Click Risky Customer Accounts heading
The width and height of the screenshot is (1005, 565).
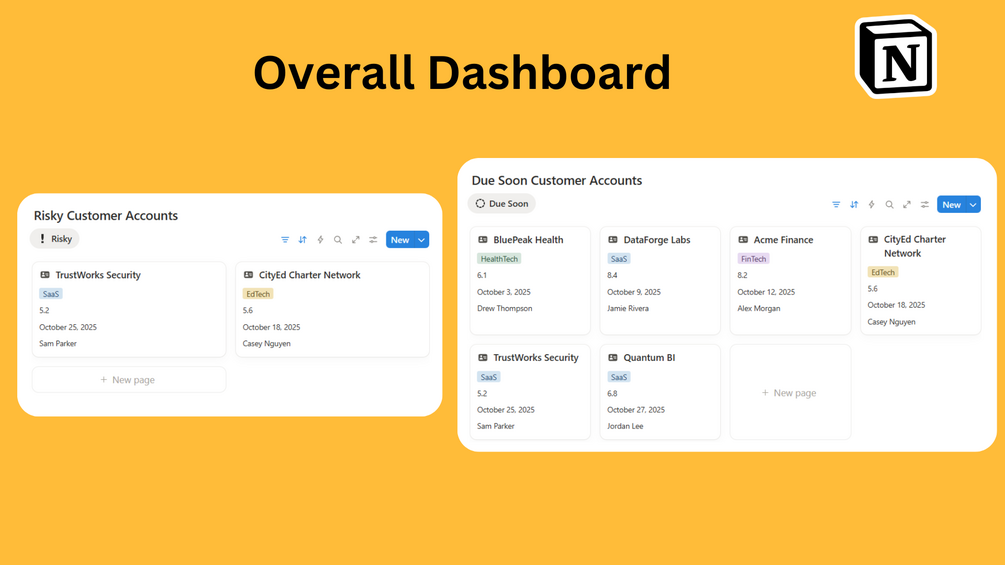point(106,216)
